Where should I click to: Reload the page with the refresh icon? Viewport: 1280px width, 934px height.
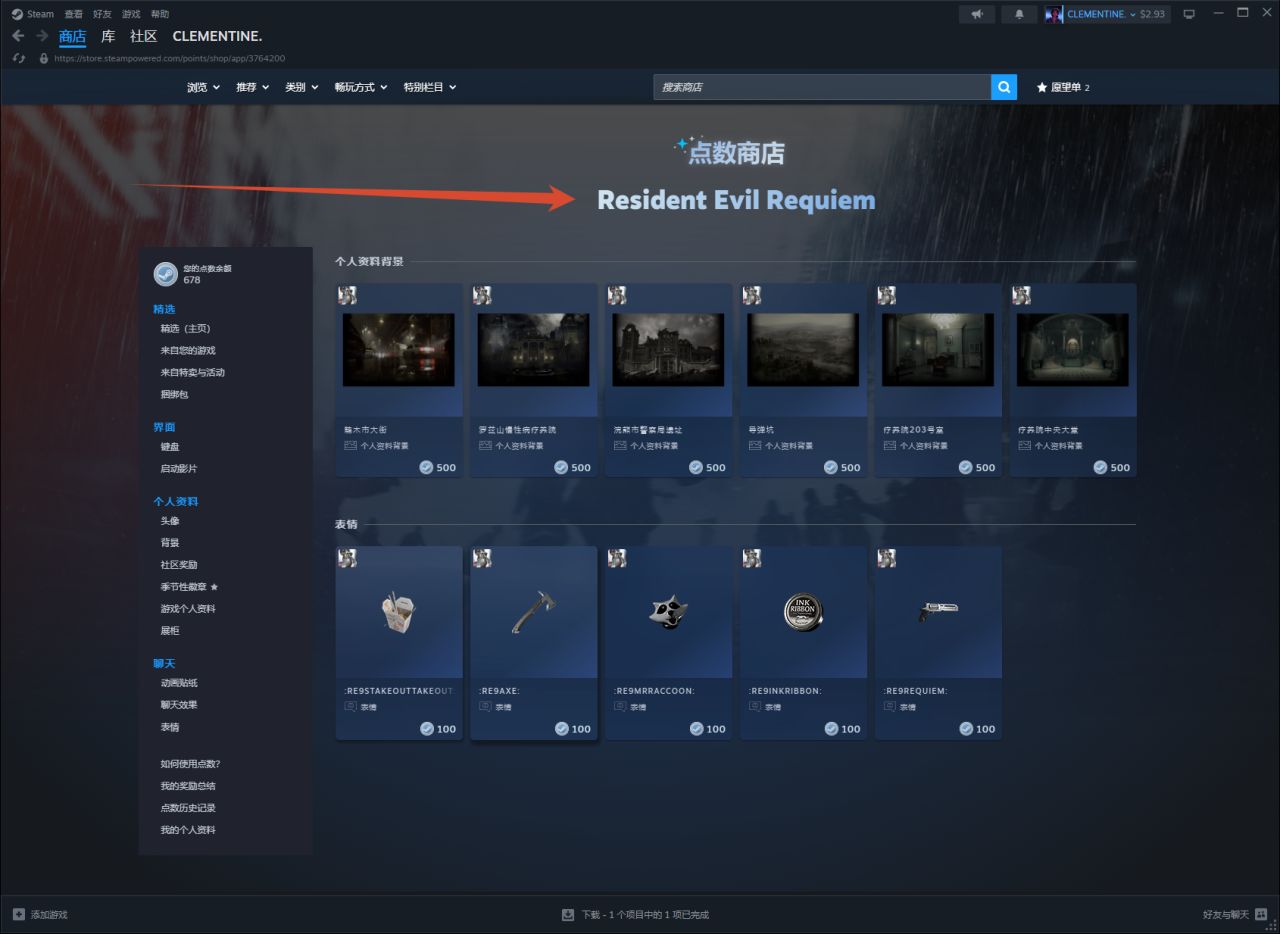pos(18,58)
